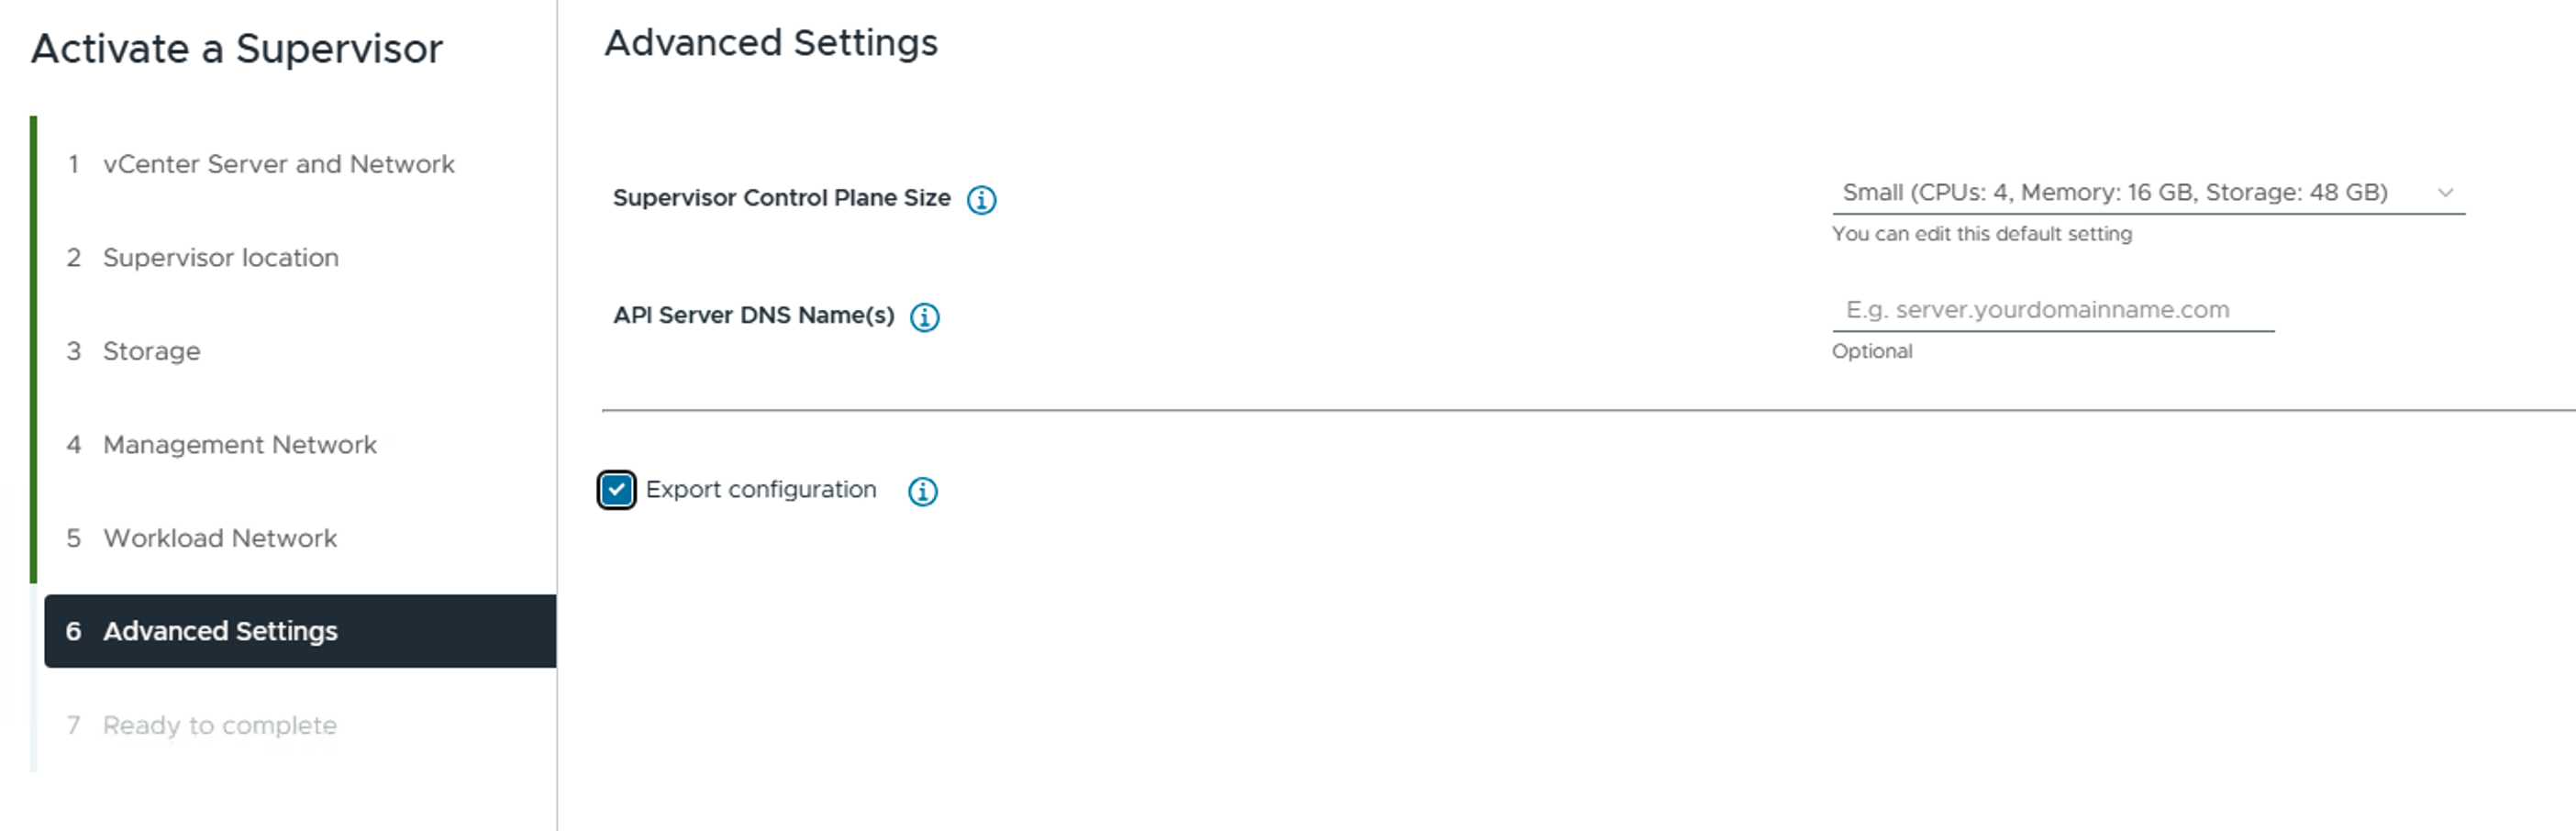This screenshot has width=2576, height=831.
Task: Open info tooltip for Export configuration
Action: pyautogui.click(x=922, y=491)
